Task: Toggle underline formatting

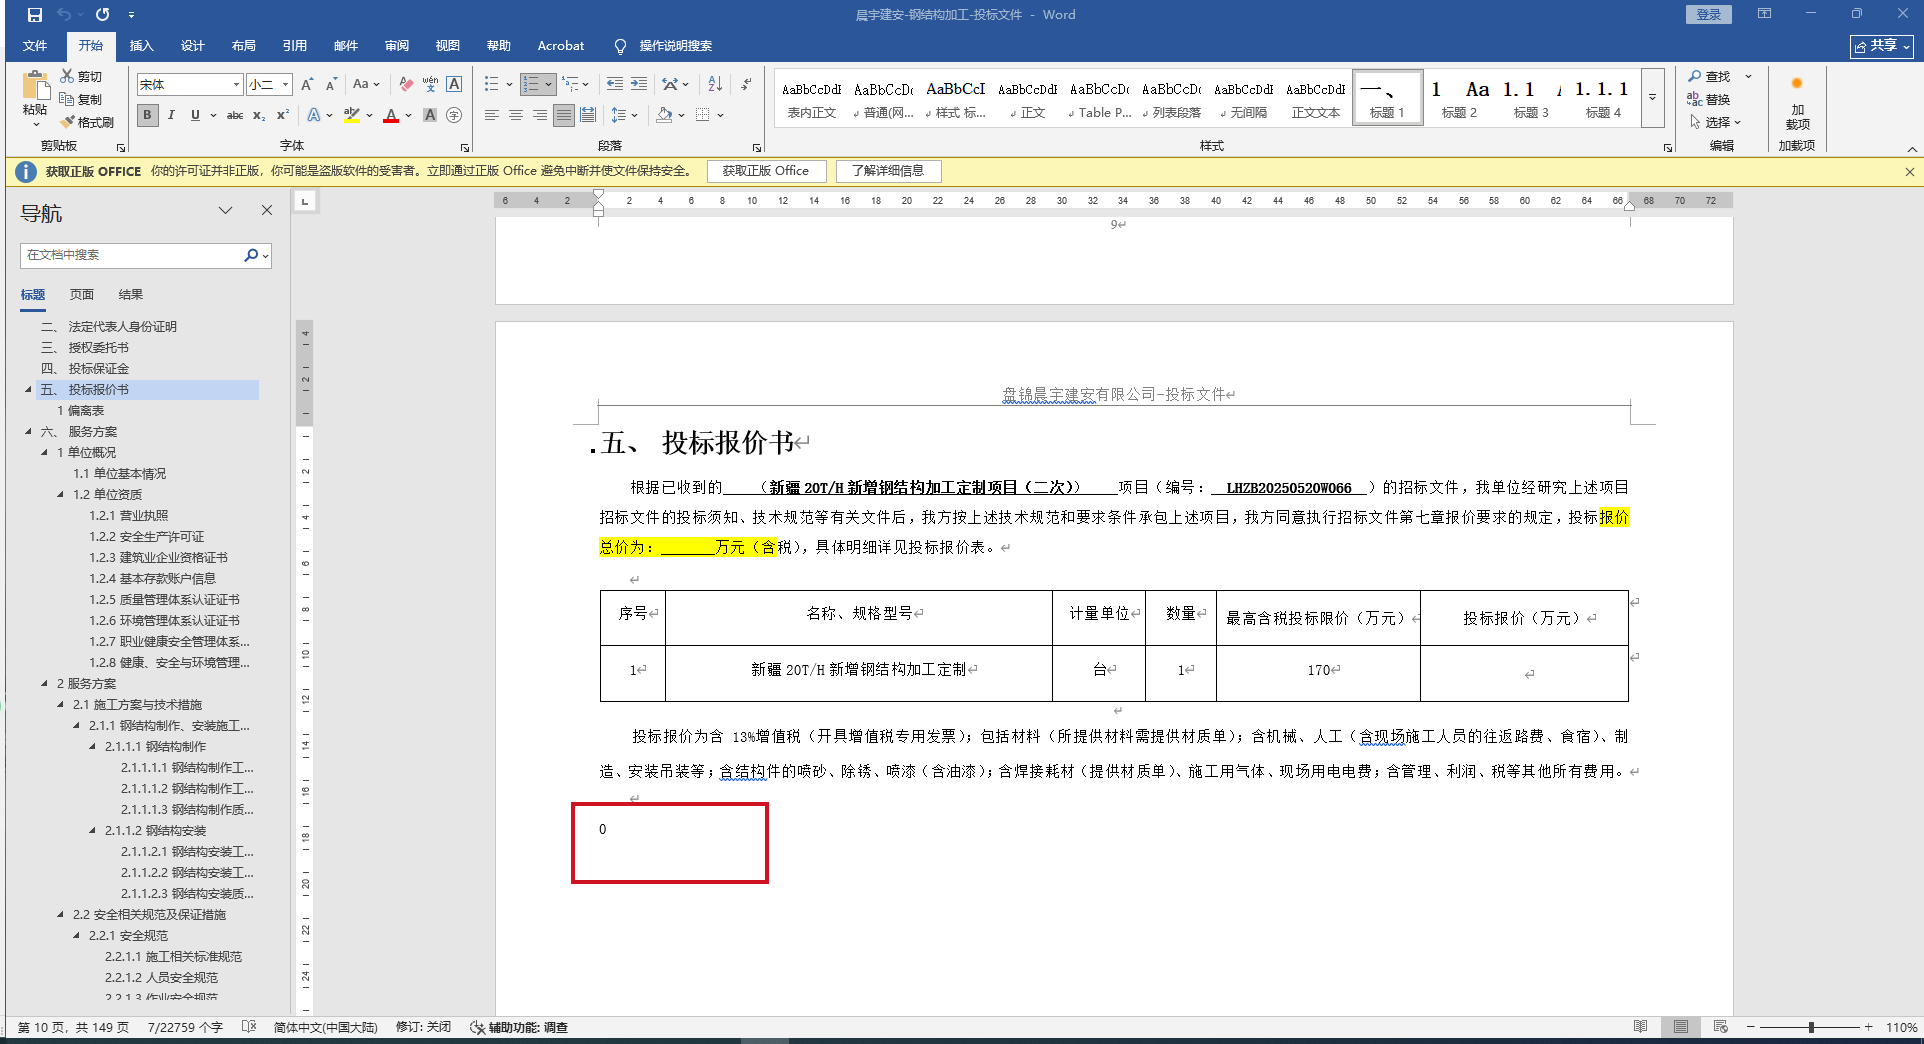Action: (195, 115)
